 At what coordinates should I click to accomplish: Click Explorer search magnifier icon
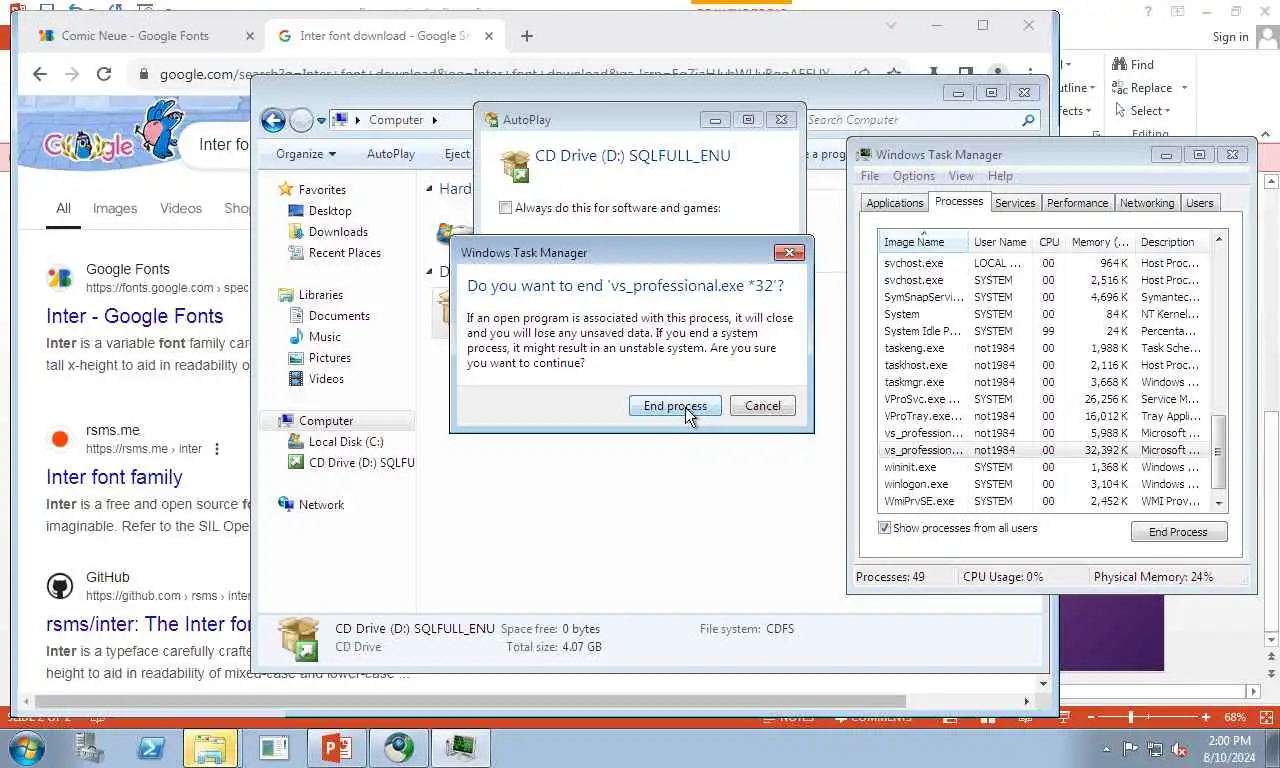pyautogui.click(x=1028, y=120)
